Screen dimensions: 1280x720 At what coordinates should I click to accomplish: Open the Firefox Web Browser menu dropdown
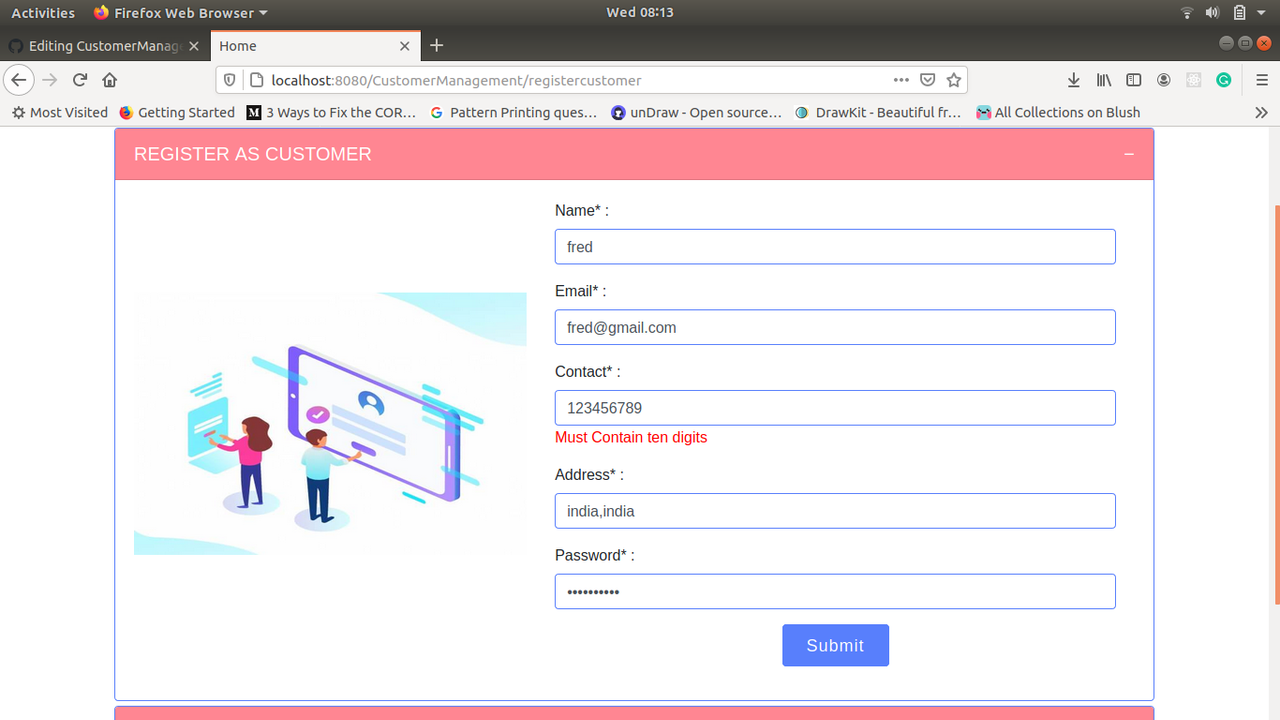pos(180,13)
